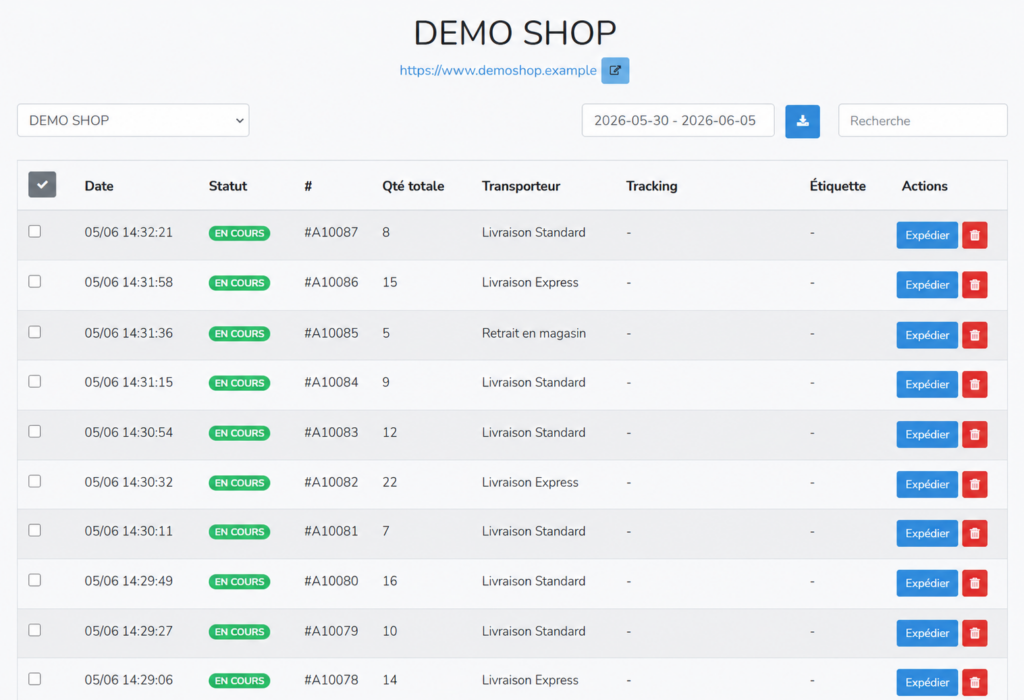Check the box for order #A10082
Screen dimensions: 1024x700
(x=35, y=481)
